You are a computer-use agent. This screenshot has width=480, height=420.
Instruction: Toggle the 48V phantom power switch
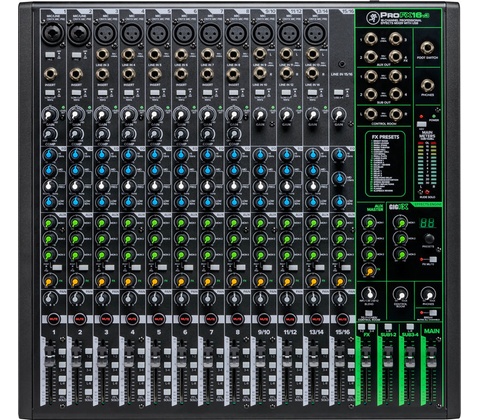421,124
